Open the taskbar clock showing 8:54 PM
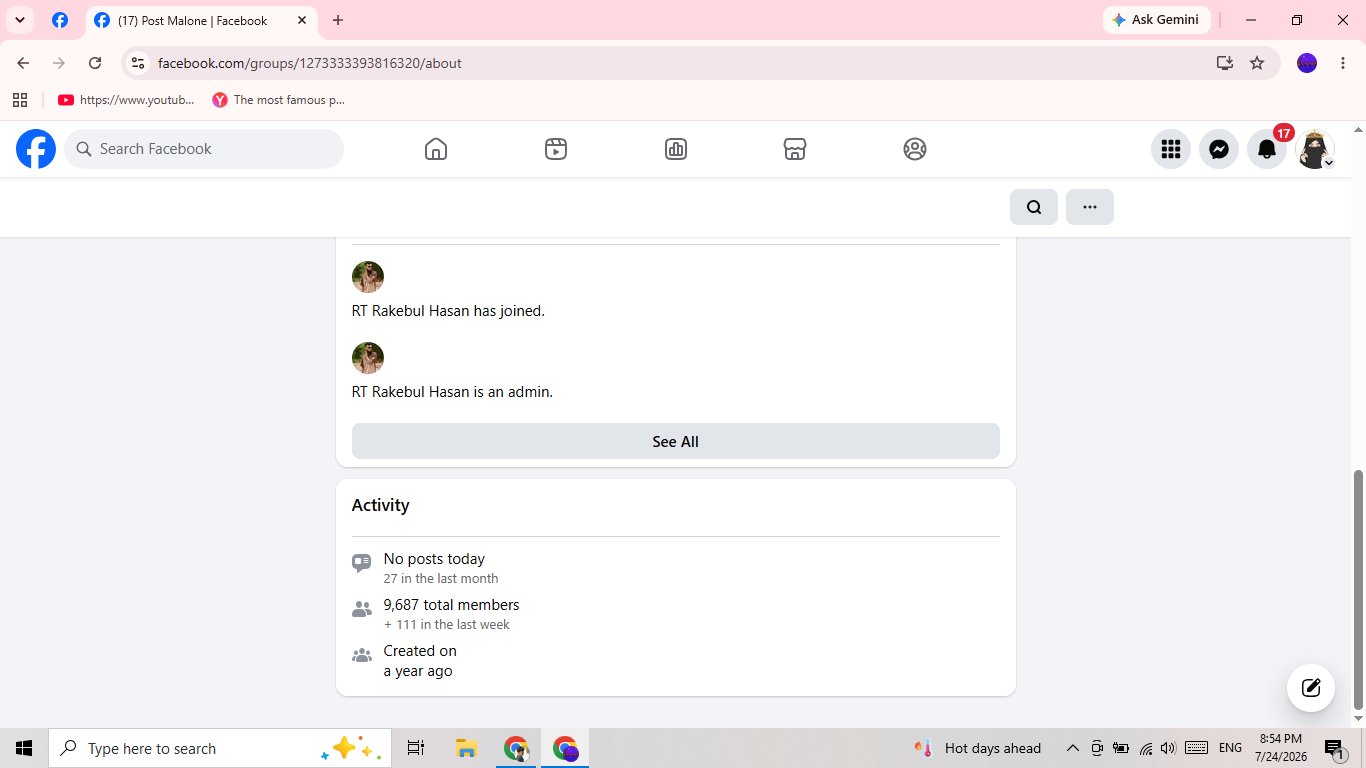 tap(1280, 748)
